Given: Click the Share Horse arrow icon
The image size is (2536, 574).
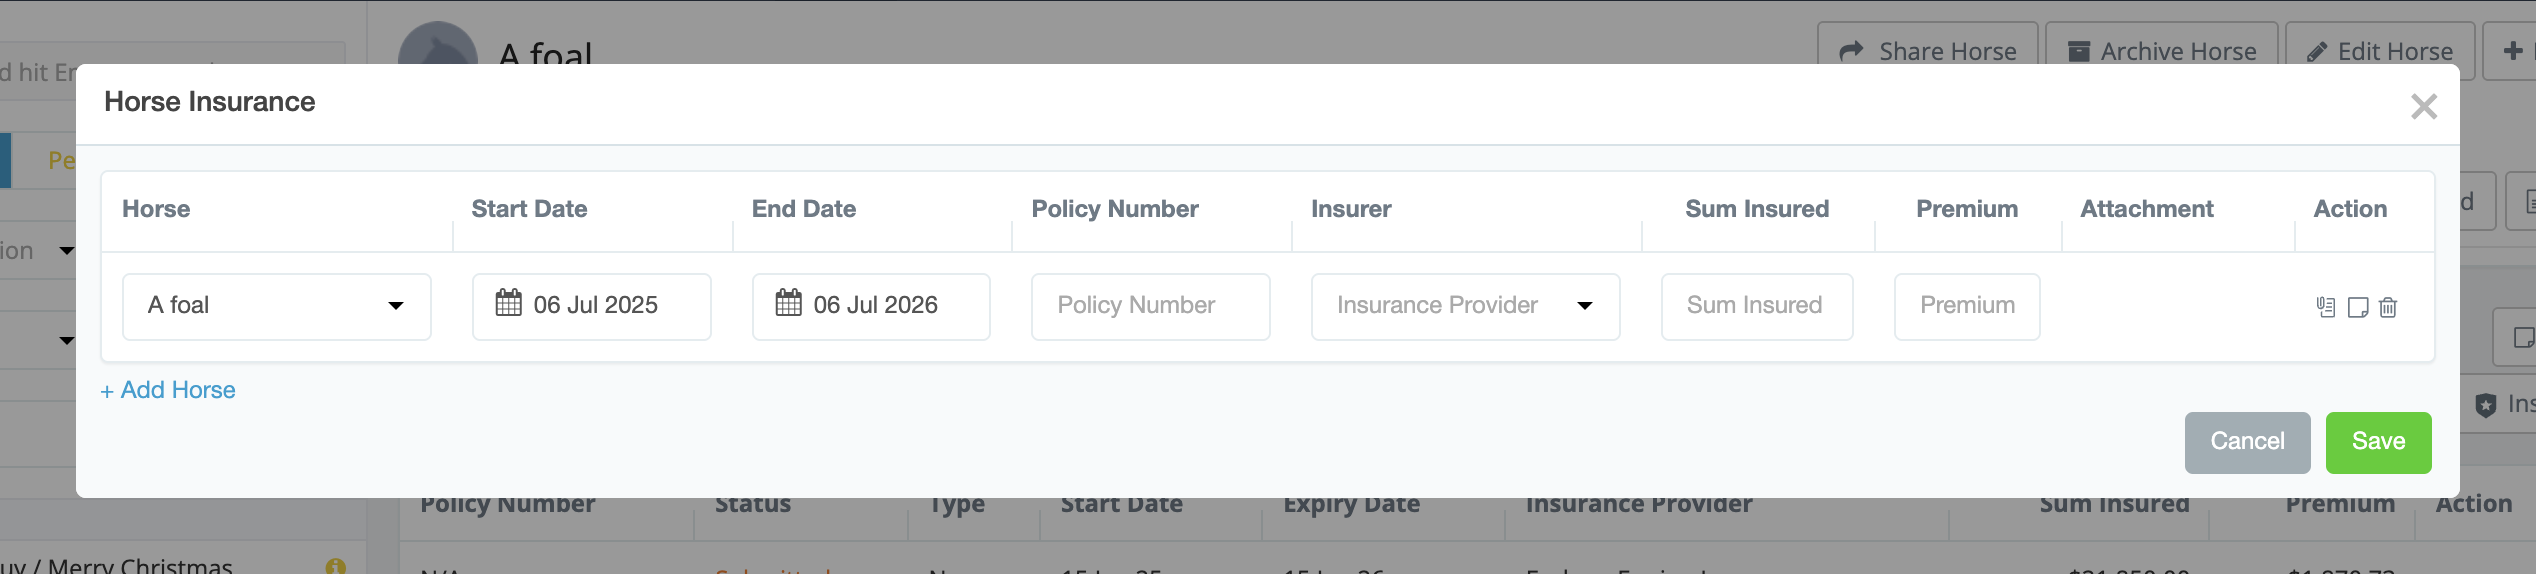Looking at the screenshot, I should (x=1851, y=51).
